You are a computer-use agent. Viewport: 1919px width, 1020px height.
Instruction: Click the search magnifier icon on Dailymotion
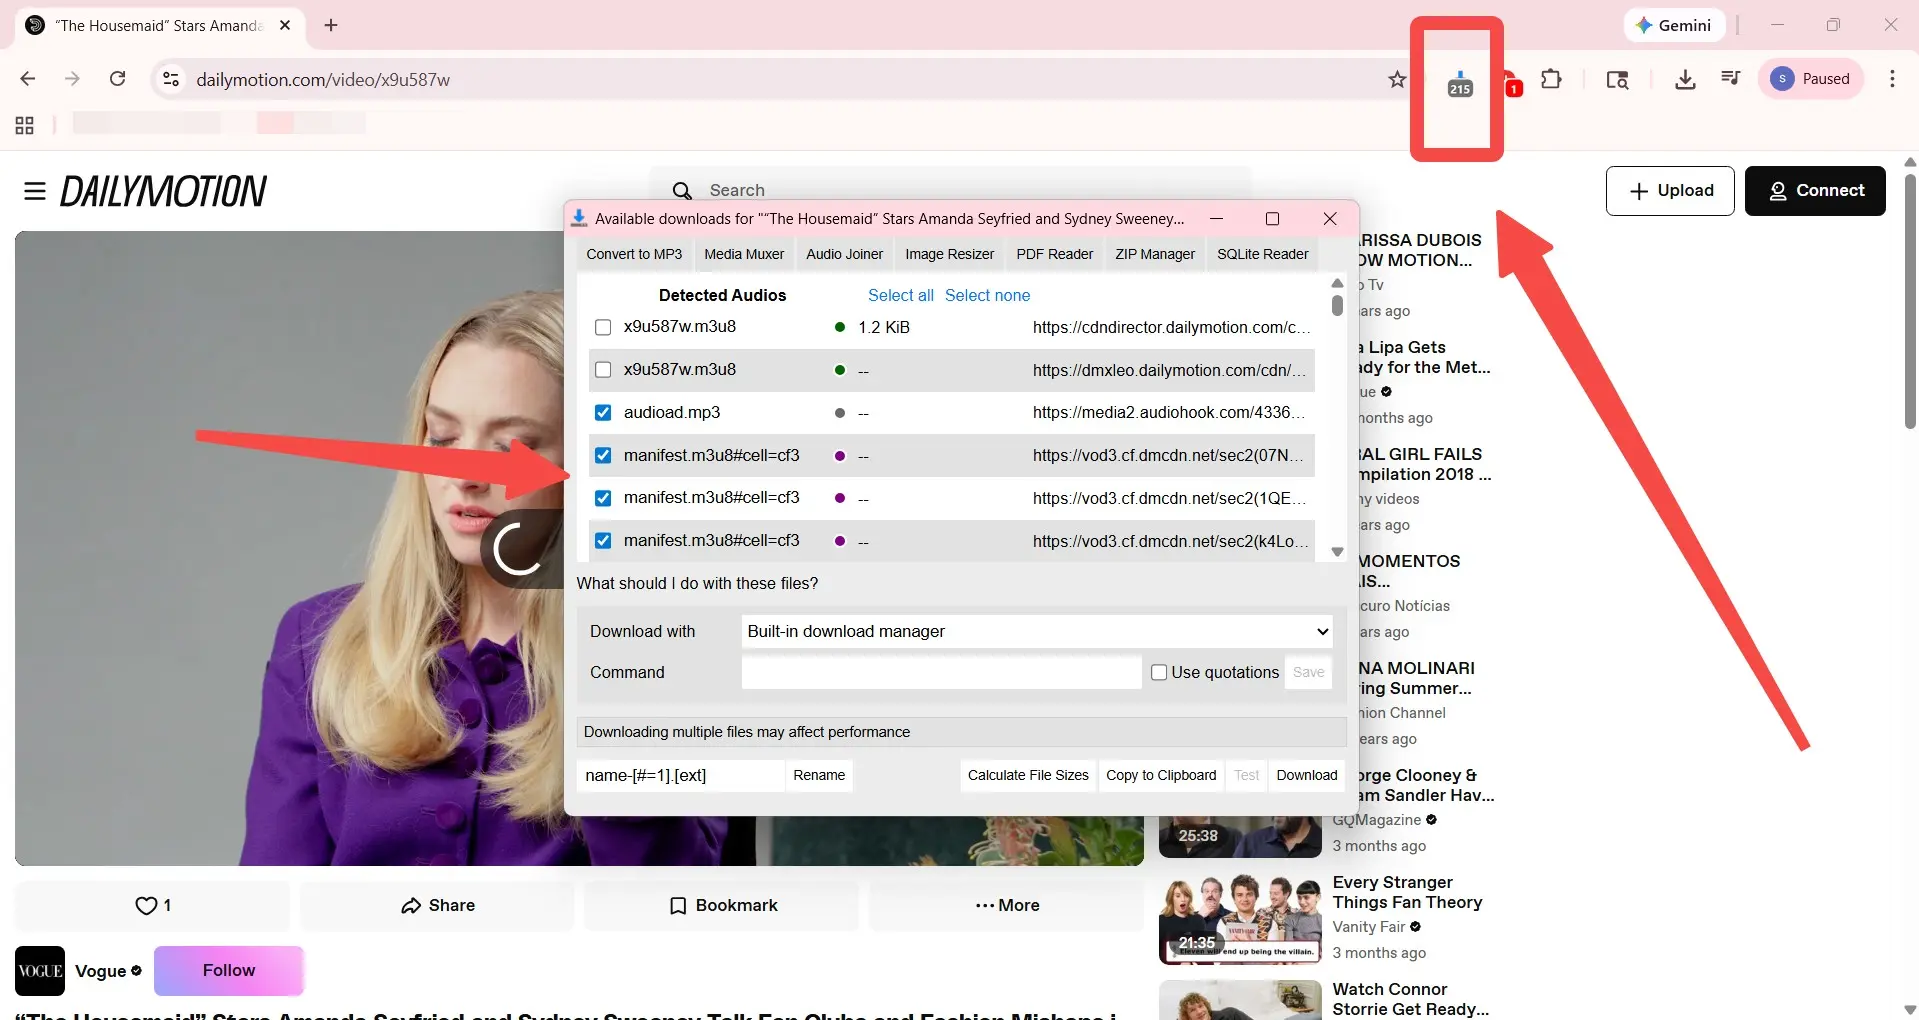click(x=682, y=190)
